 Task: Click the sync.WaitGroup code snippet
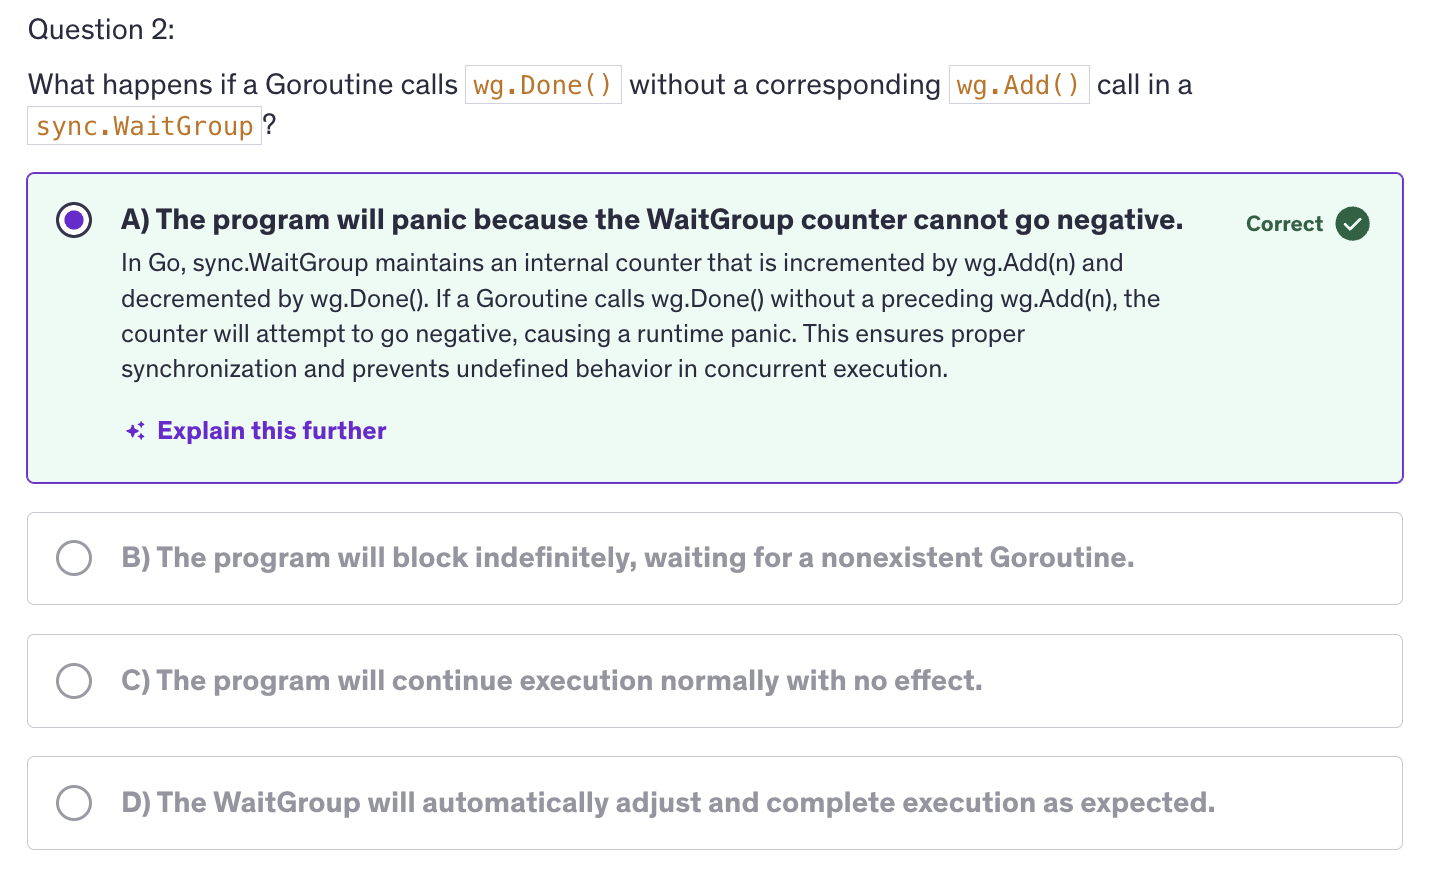(x=144, y=126)
